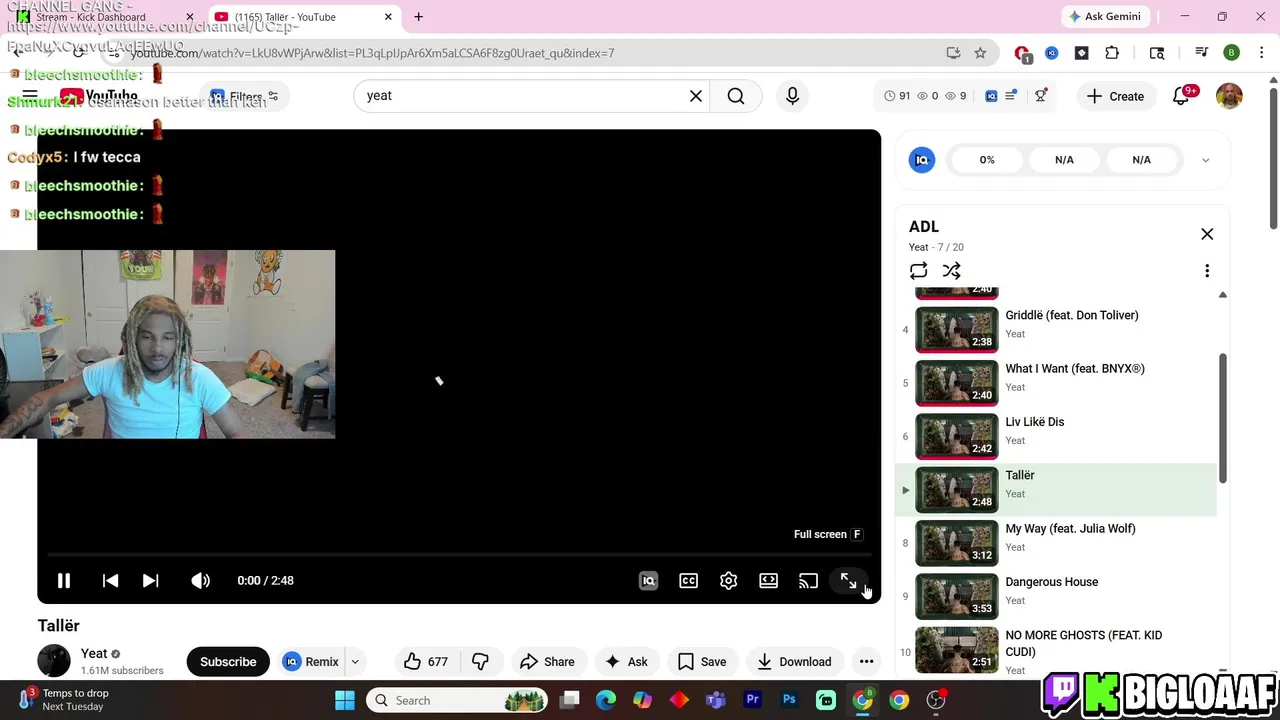This screenshot has width=1280, height=720.
Task: Subscribe to the Yeat channel
Action: click(x=228, y=661)
